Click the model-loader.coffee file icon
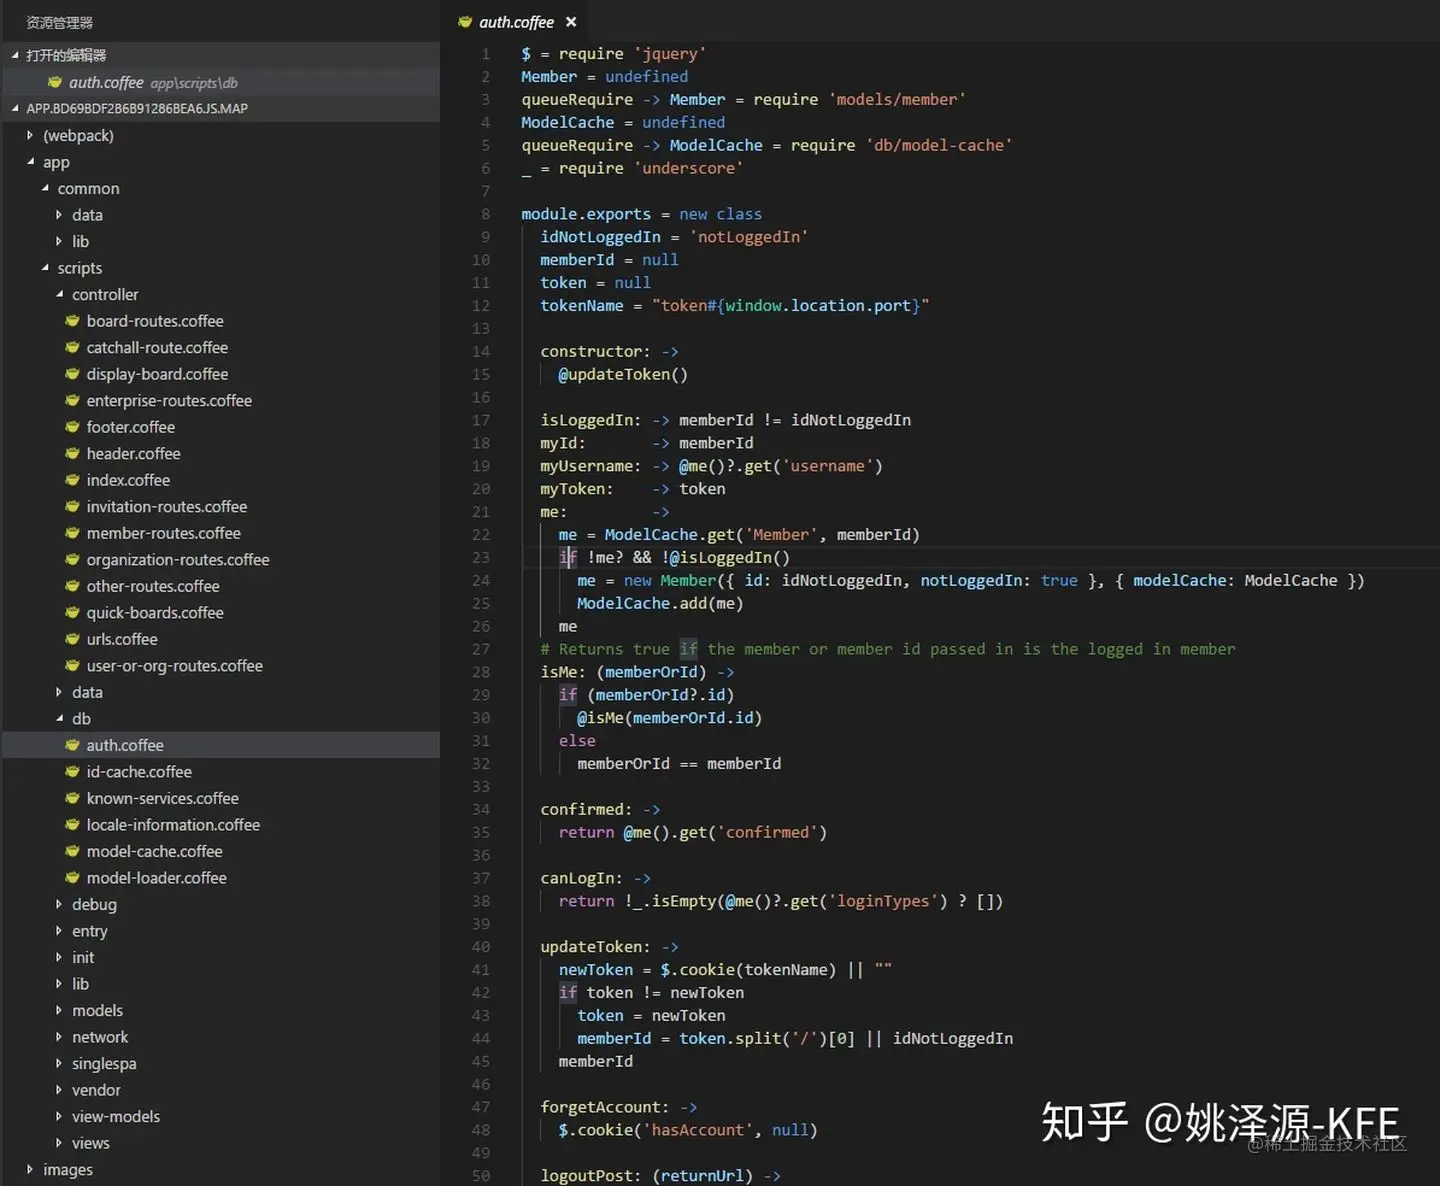Screen dimensions: 1440x1186 (x=72, y=877)
